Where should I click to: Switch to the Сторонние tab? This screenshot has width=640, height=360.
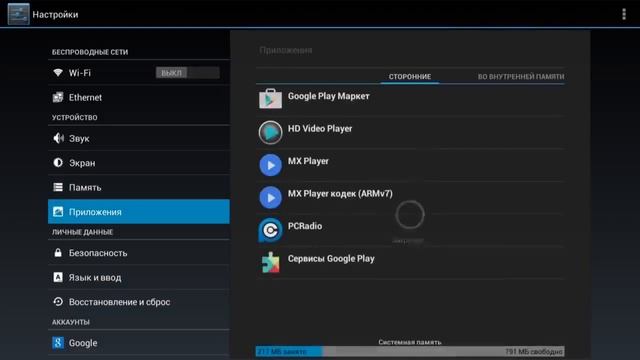(410, 76)
